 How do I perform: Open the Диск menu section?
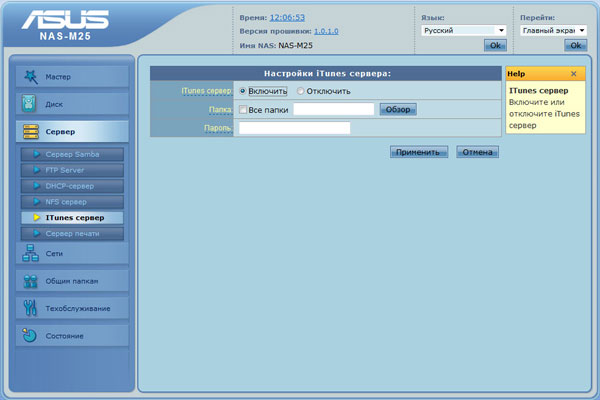(72, 104)
